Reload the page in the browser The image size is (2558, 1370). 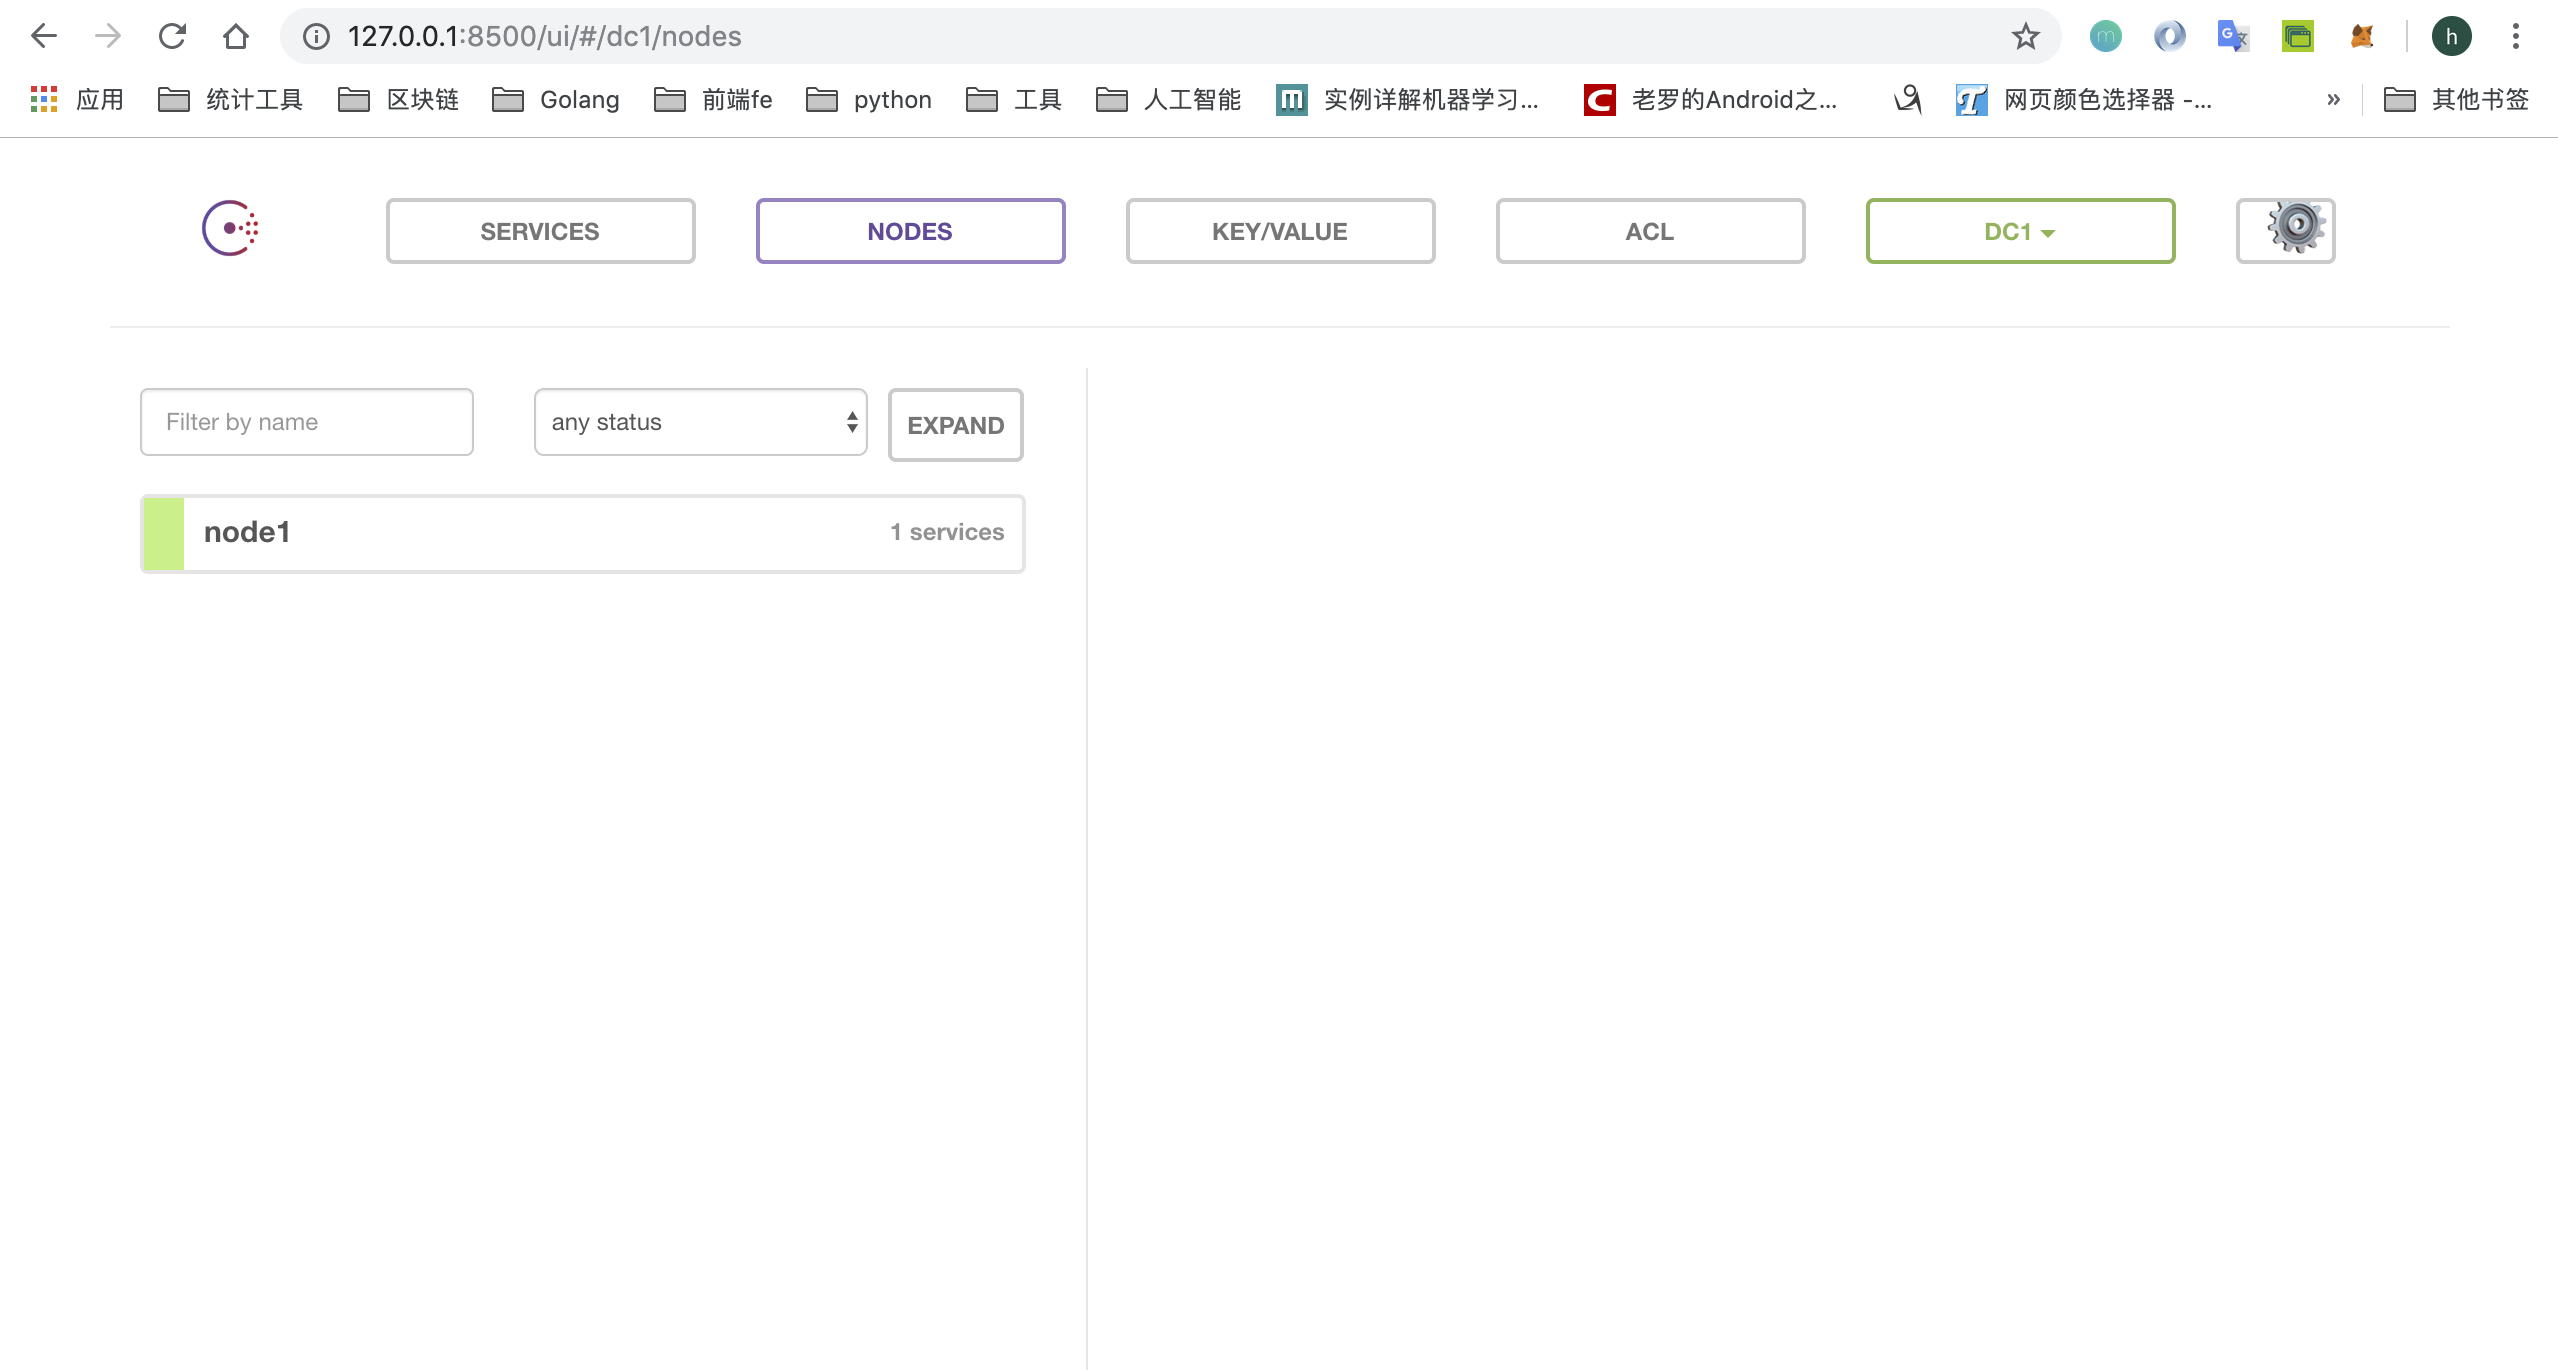click(x=172, y=37)
